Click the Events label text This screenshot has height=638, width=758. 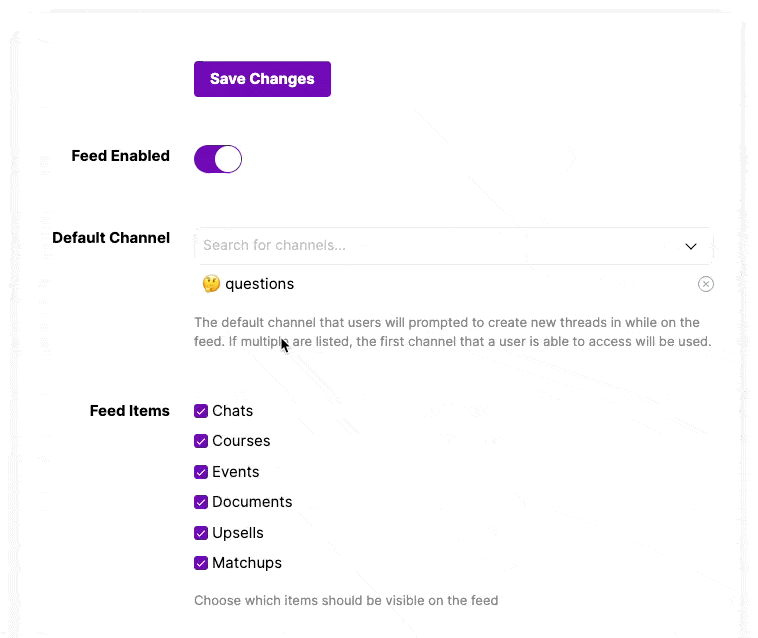[236, 472]
